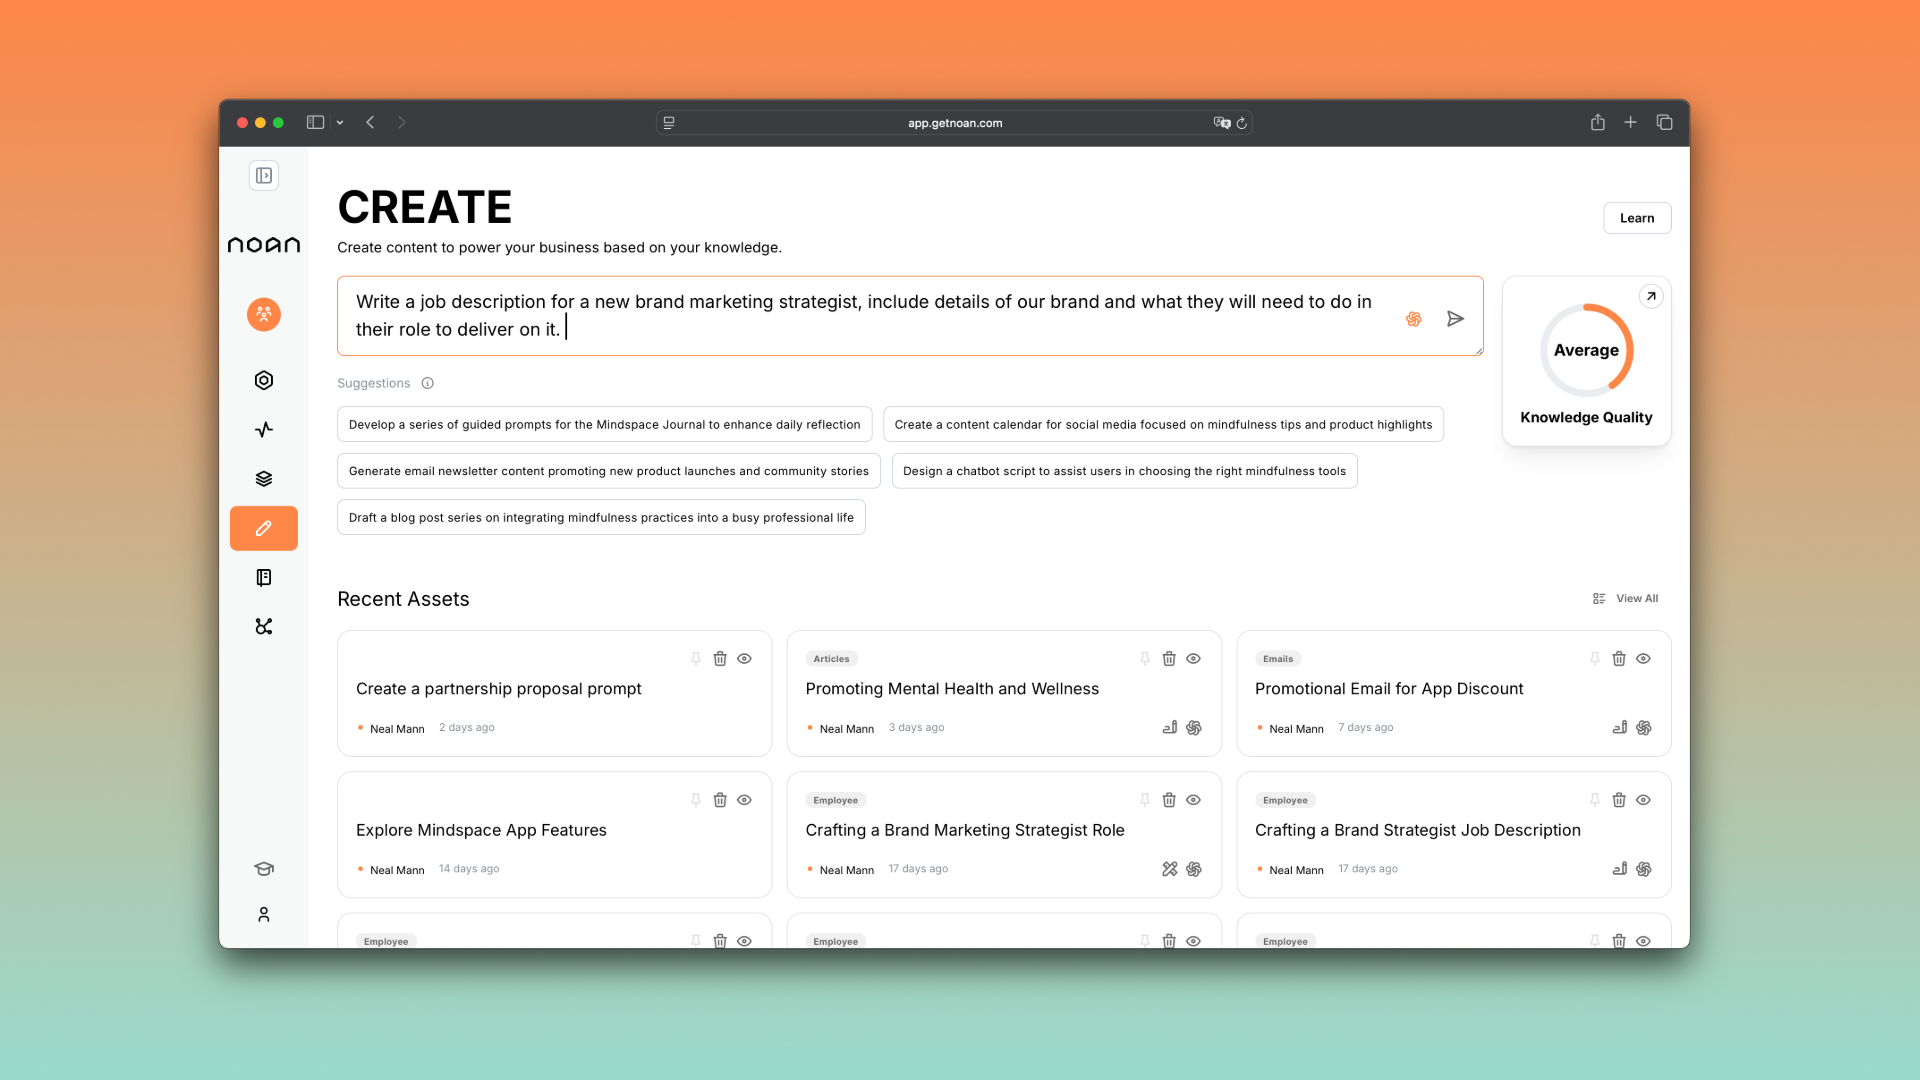Screen dimensions: 1920x1080
Task: Open the graduation cap learn icon
Action: pyautogui.click(x=264, y=868)
